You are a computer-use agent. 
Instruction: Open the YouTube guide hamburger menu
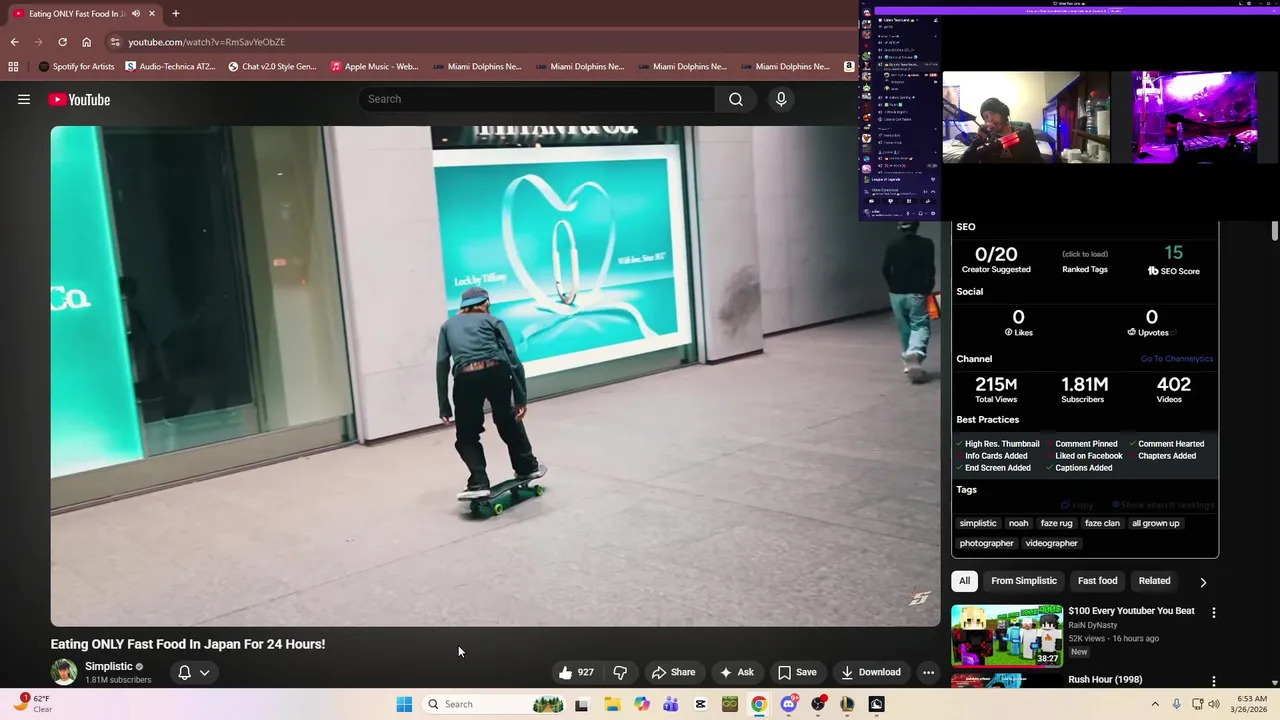pyautogui.click(x=24, y=99)
